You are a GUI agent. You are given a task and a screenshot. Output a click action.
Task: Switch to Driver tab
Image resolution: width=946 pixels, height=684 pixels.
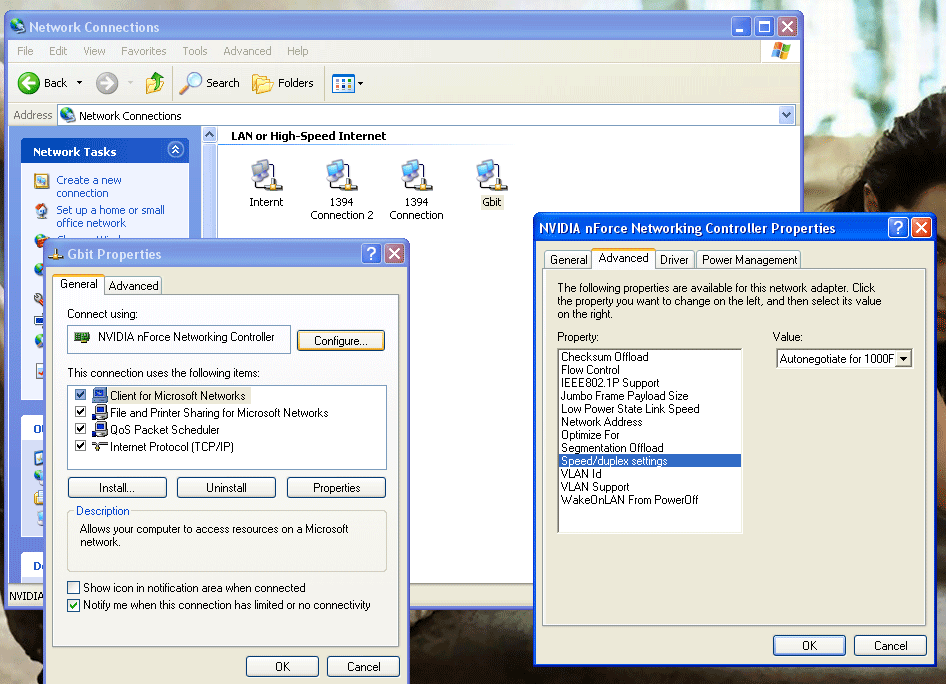click(674, 260)
